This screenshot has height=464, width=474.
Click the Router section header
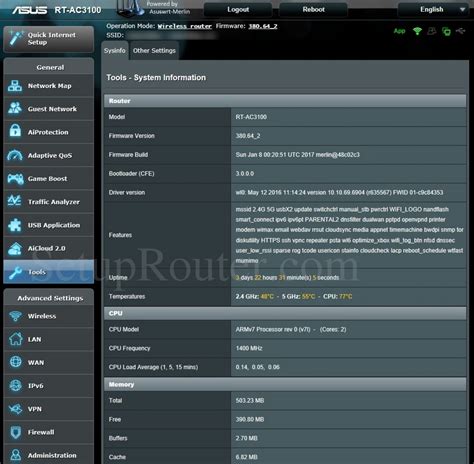click(285, 101)
